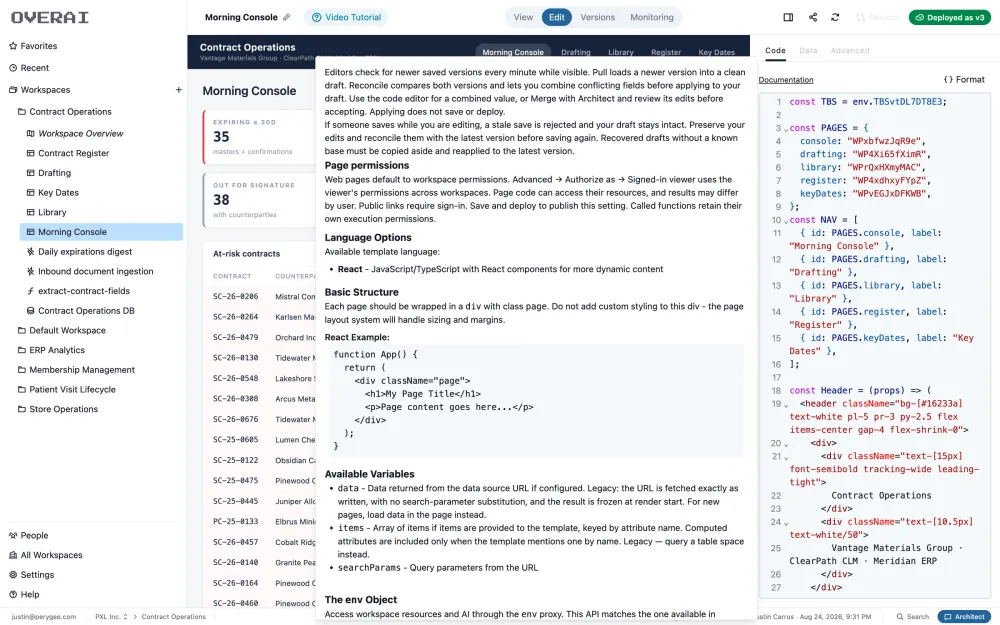Click the plus icon next to Workspaces
The height and width of the screenshot is (625, 1000).
pyautogui.click(x=179, y=90)
